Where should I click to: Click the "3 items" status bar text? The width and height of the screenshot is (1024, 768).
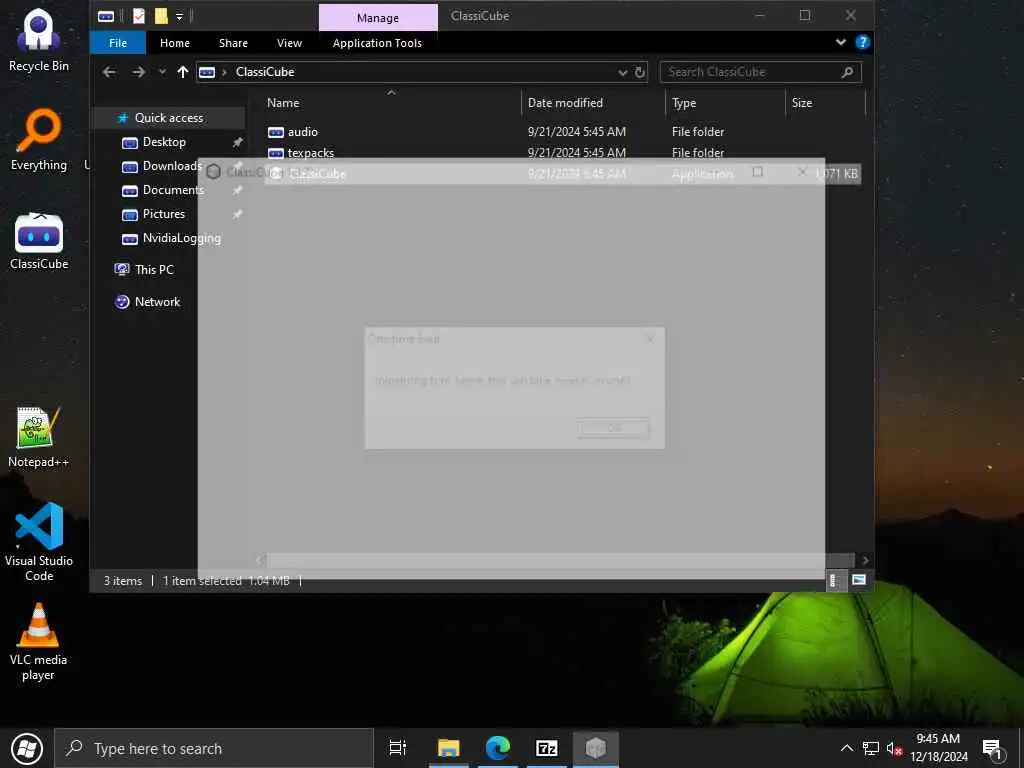click(x=123, y=581)
